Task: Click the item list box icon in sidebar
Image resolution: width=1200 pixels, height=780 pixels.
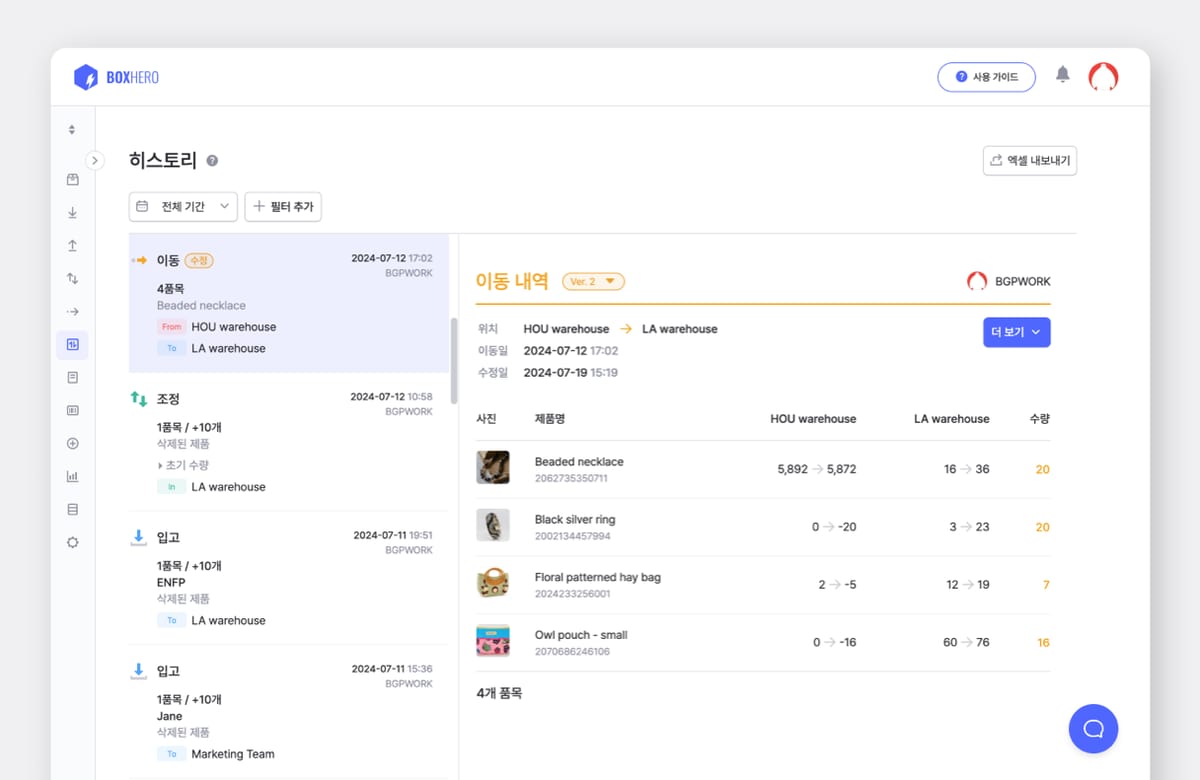Action: pos(72,180)
